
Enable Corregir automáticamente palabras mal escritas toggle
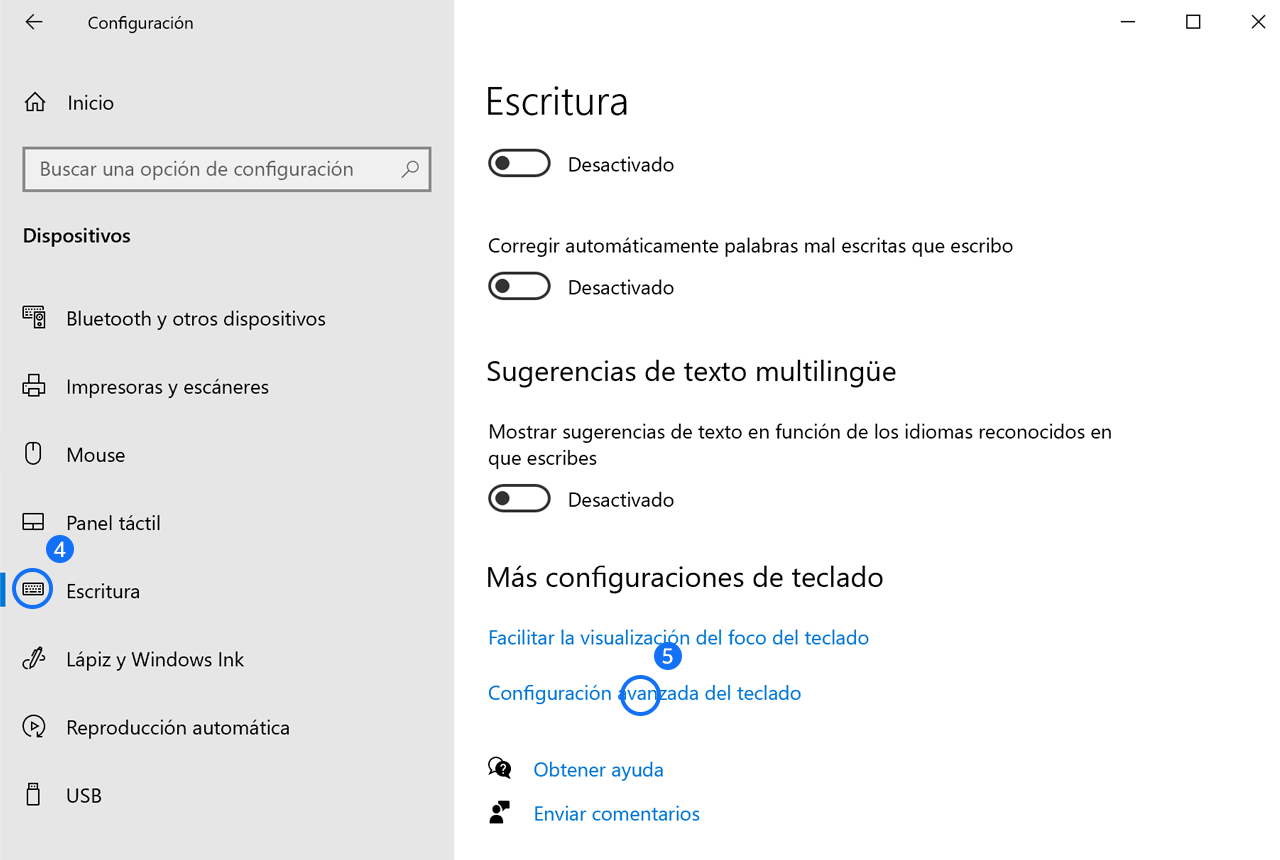[x=519, y=286]
